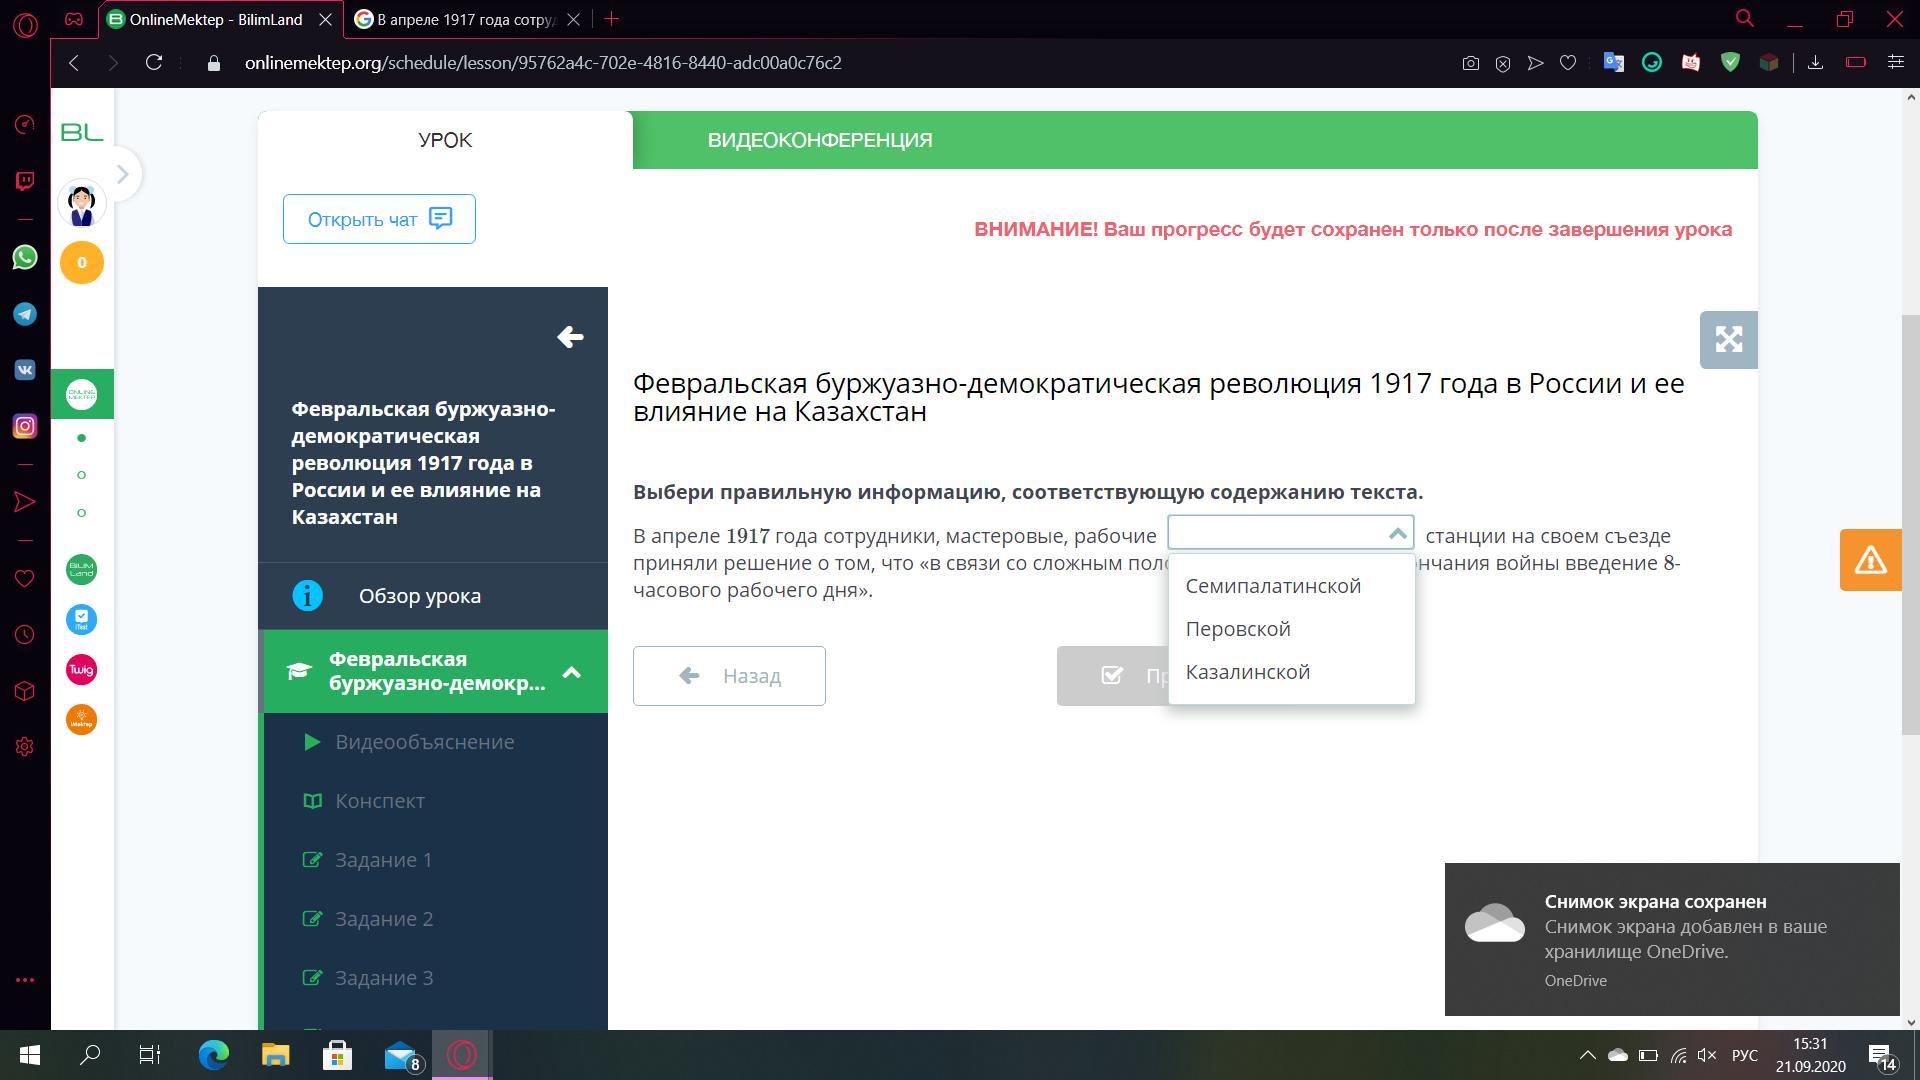Open WhatsApp from Opera sidebar
This screenshot has height=1080, width=1920.
click(25, 258)
